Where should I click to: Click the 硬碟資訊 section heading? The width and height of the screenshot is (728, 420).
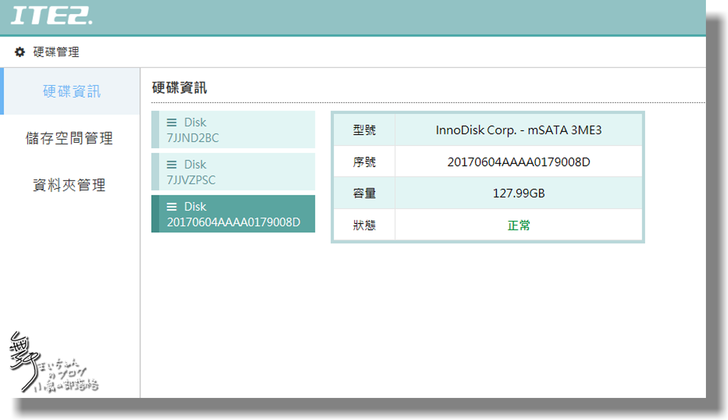[179, 87]
